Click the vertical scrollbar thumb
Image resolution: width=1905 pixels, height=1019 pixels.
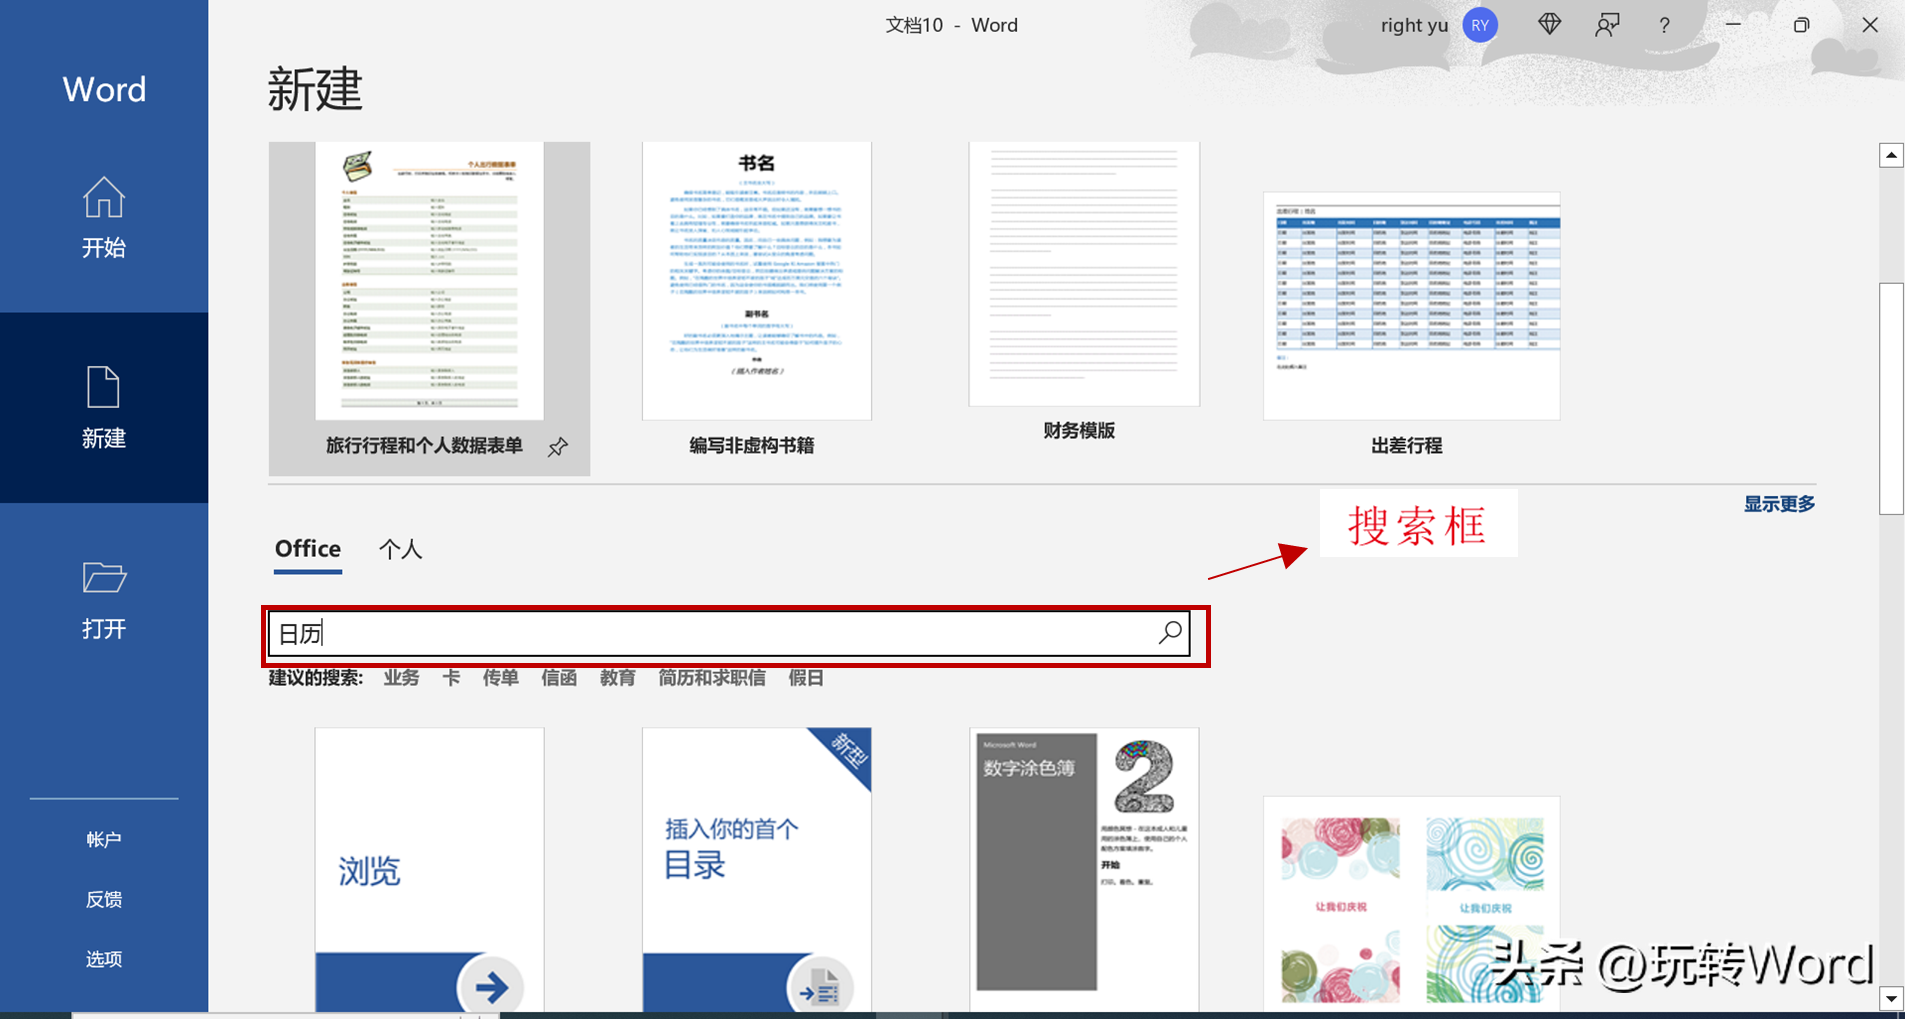[x=1891, y=399]
